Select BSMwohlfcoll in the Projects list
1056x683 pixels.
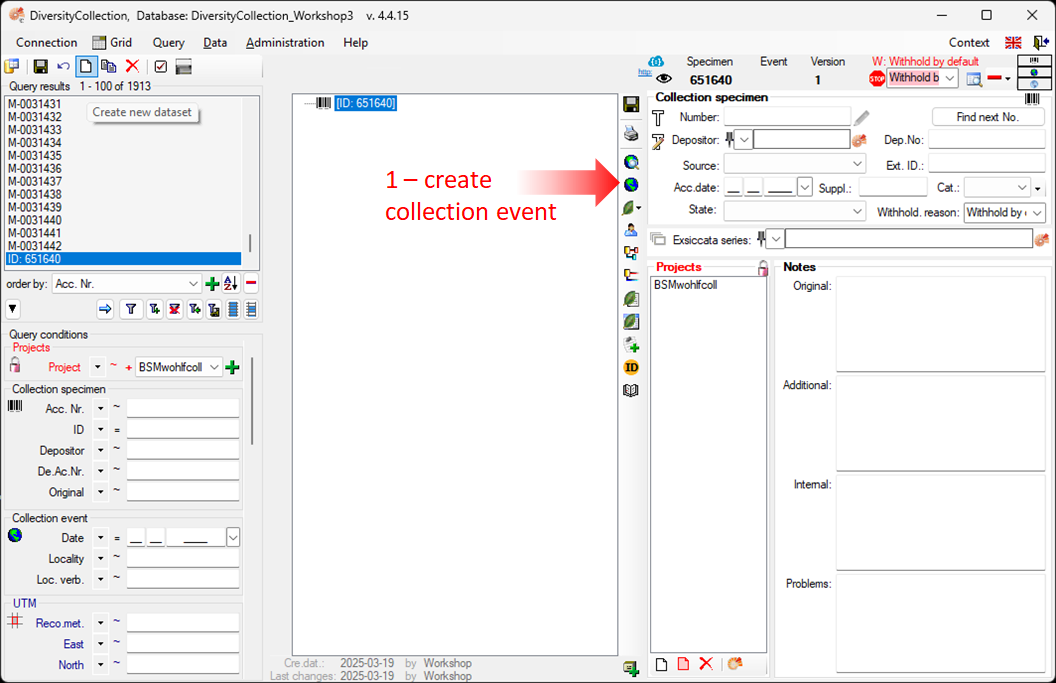(x=686, y=285)
